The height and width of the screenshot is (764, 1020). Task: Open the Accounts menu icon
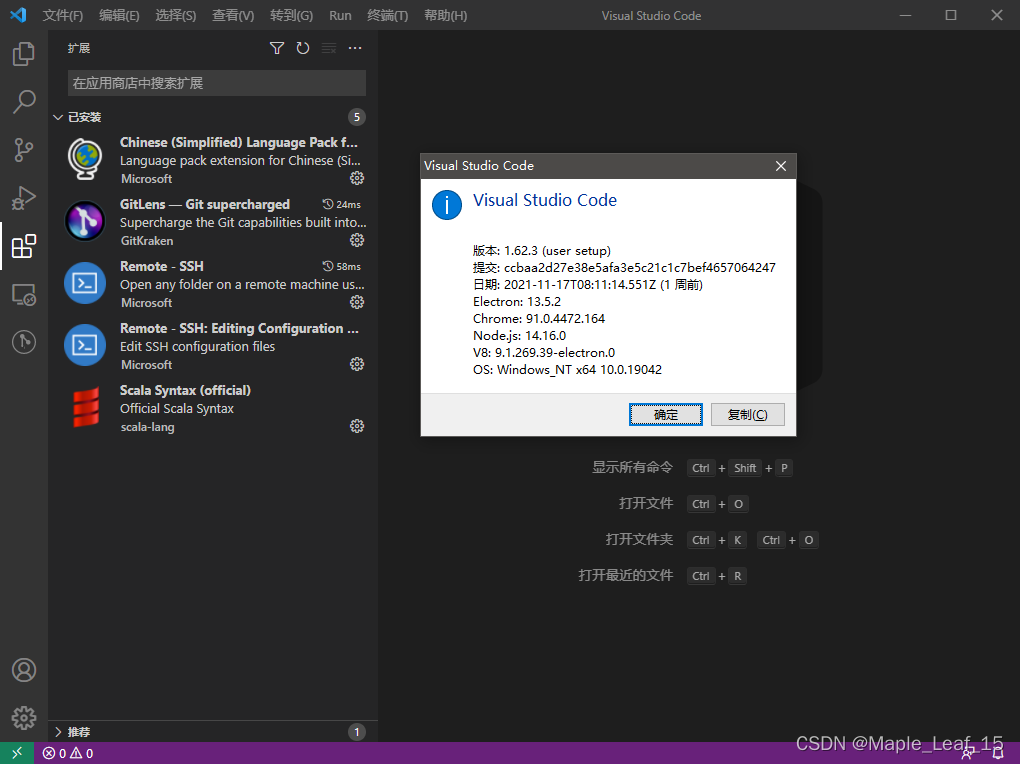(23, 670)
